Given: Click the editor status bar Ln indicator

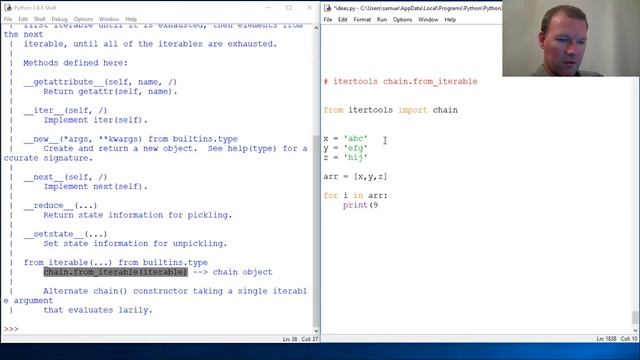Looking at the screenshot, I should coord(607,339).
